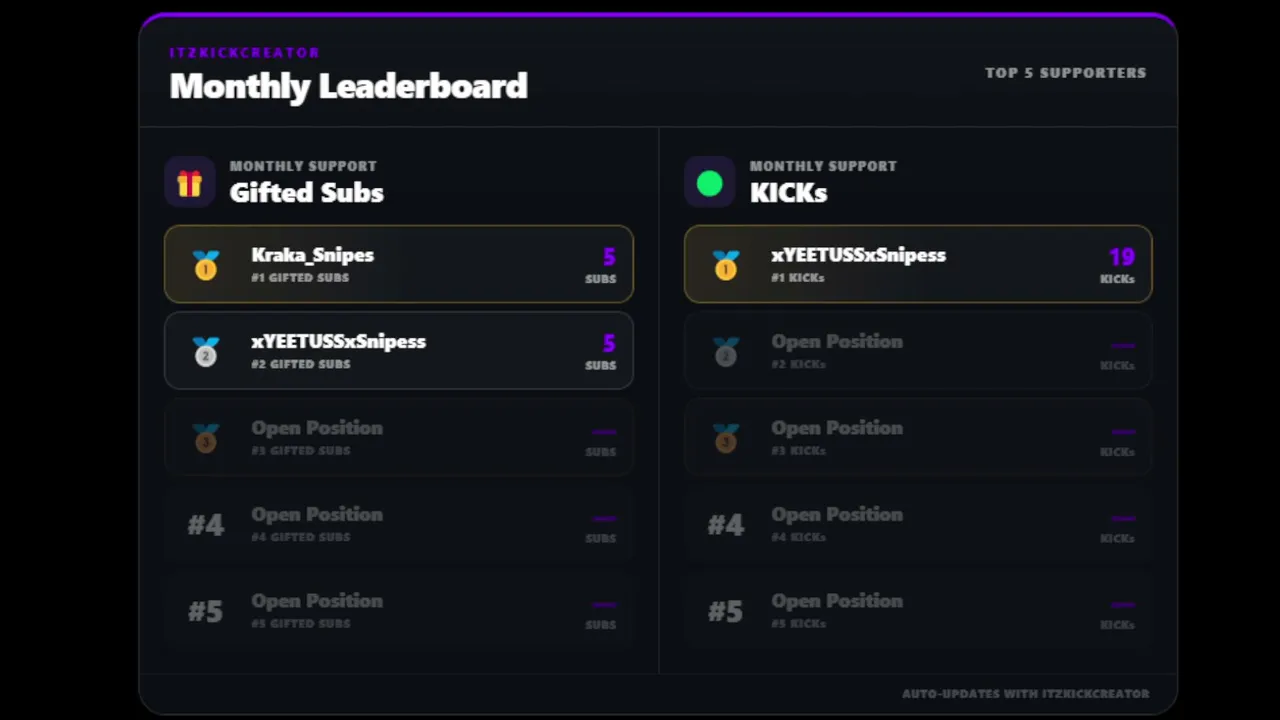
Task: Select xYEETUSSxSnipess in KICKs list
Action: point(918,264)
